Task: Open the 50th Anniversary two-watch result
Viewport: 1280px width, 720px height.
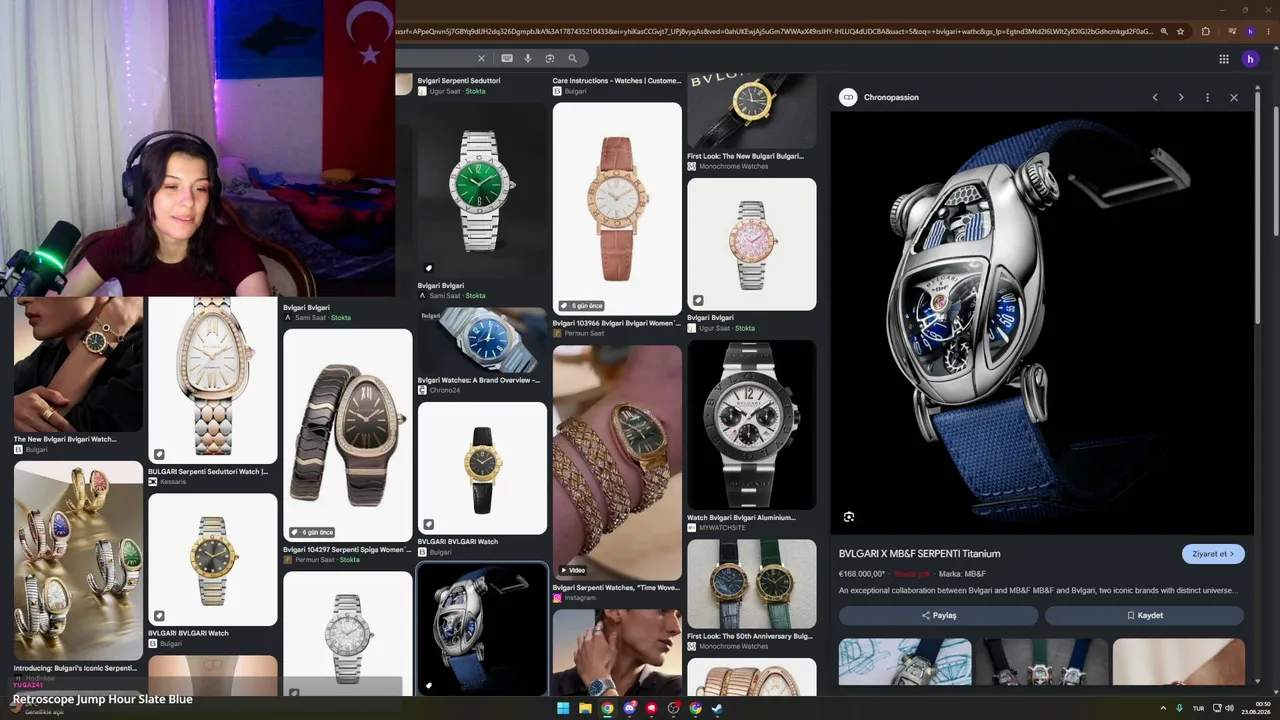Action: (x=751, y=584)
